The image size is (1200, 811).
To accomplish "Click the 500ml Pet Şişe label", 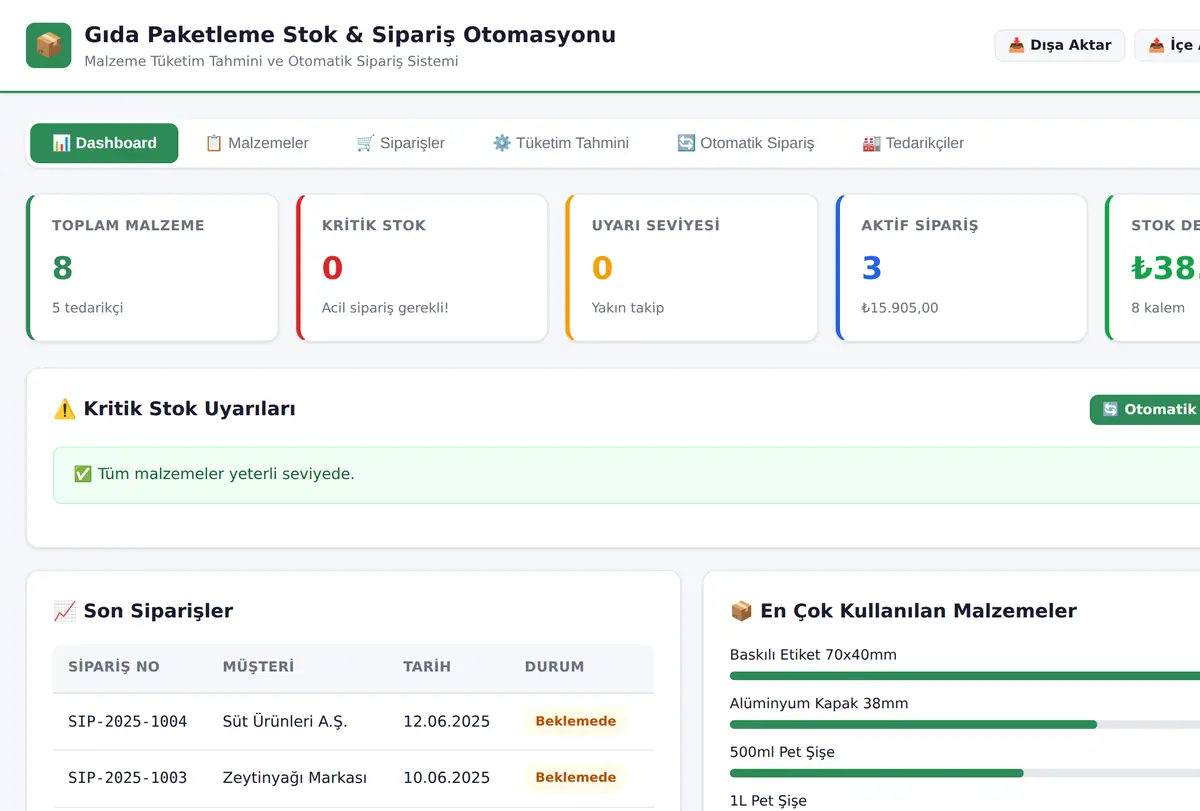I will point(782,752).
